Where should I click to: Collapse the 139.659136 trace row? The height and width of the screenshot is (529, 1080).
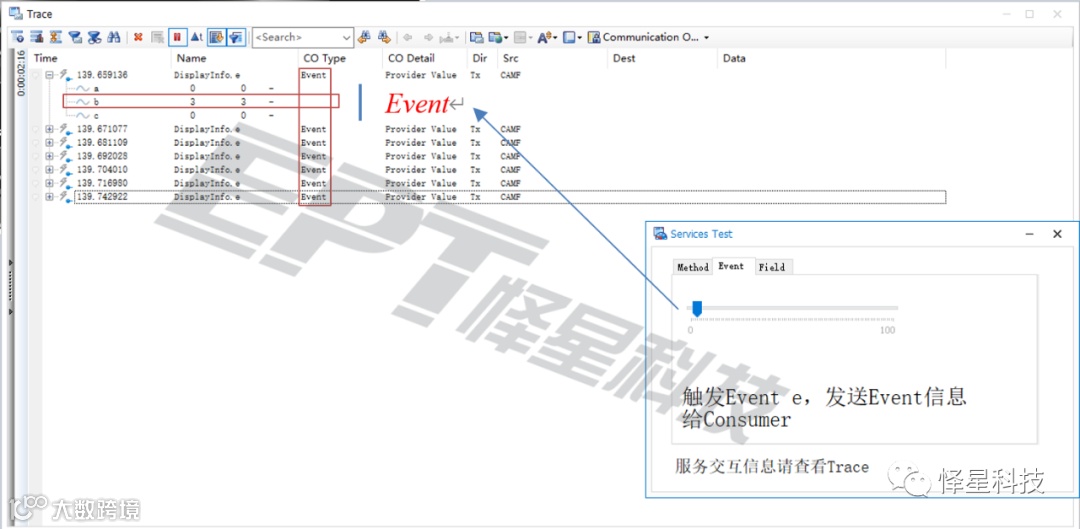(50, 75)
